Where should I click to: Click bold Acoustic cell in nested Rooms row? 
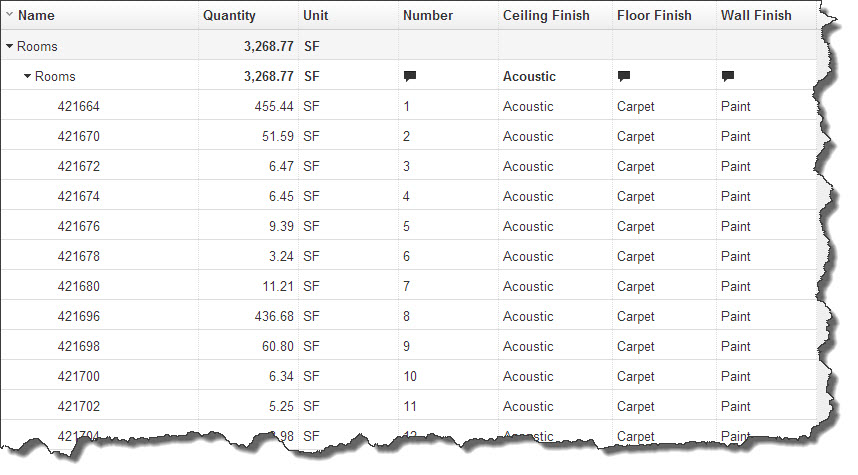(529, 76)
